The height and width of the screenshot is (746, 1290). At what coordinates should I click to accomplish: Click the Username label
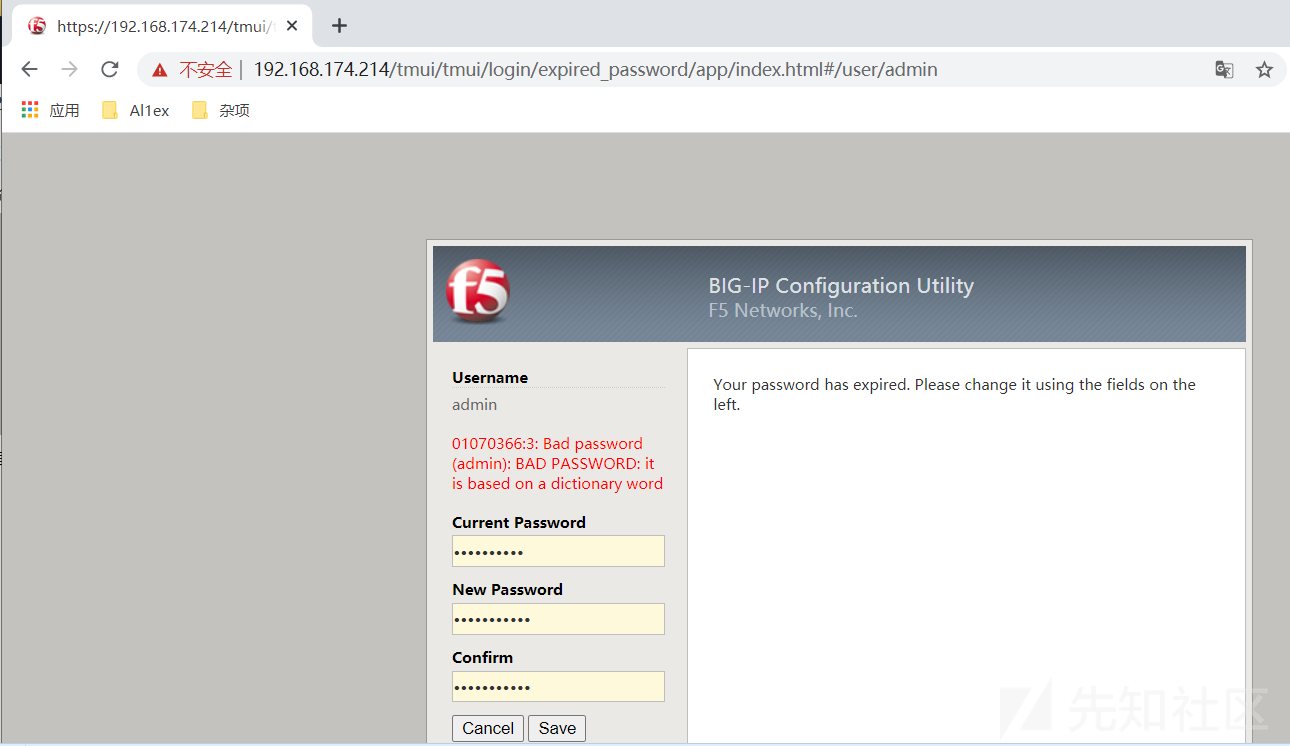490,377
